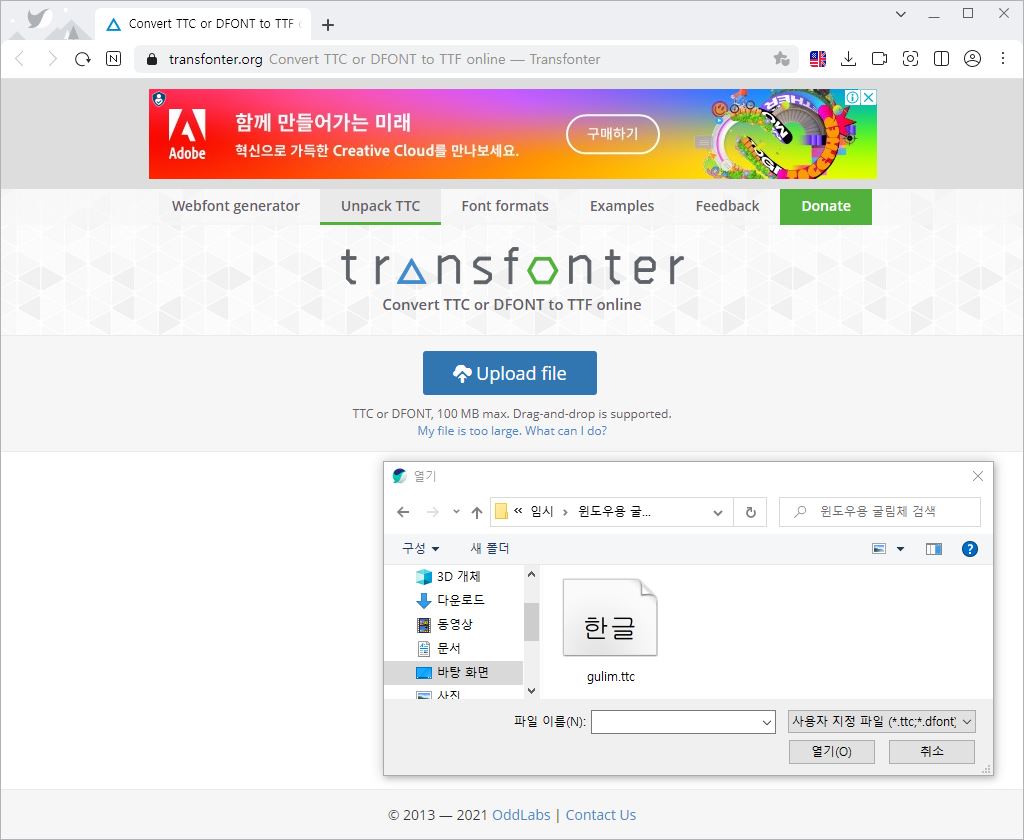This screenshot has height=840, width=1024.
Task: Click the 임시 breadcrumb folder
Action: 541,511
